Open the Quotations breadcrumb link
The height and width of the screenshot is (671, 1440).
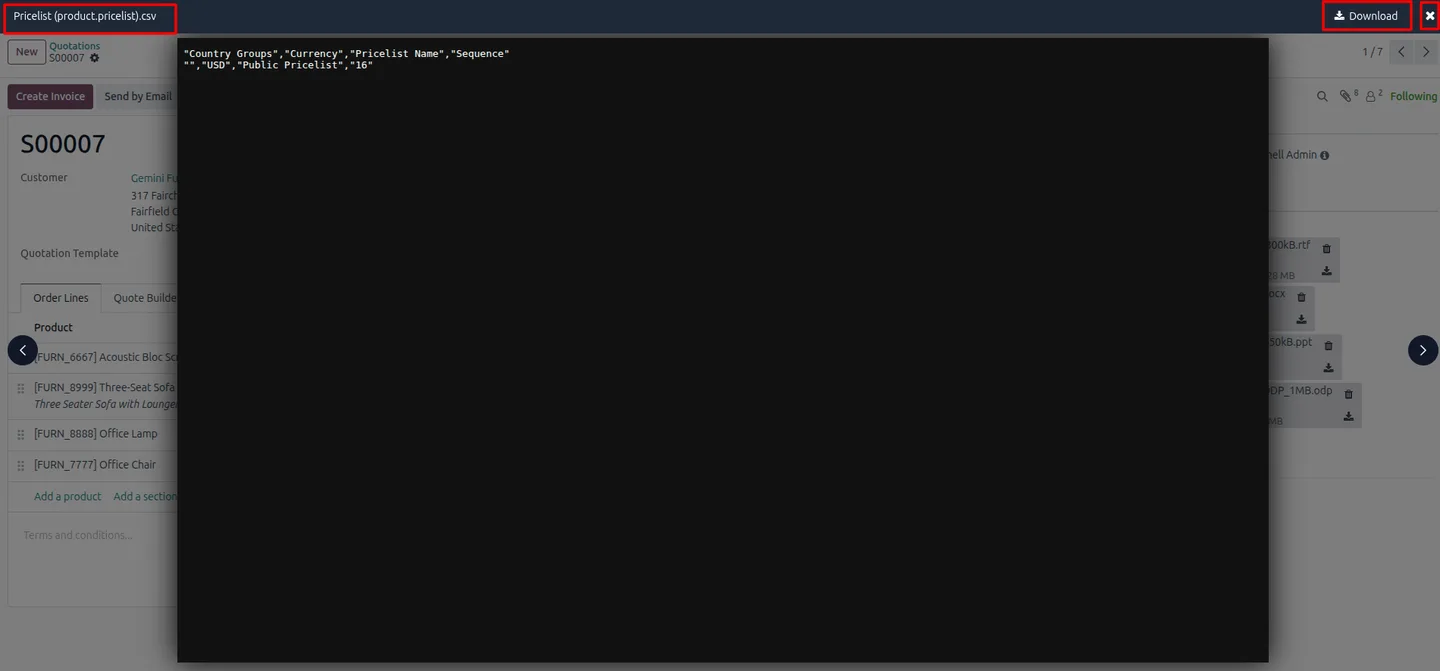(x=75, y=46)
